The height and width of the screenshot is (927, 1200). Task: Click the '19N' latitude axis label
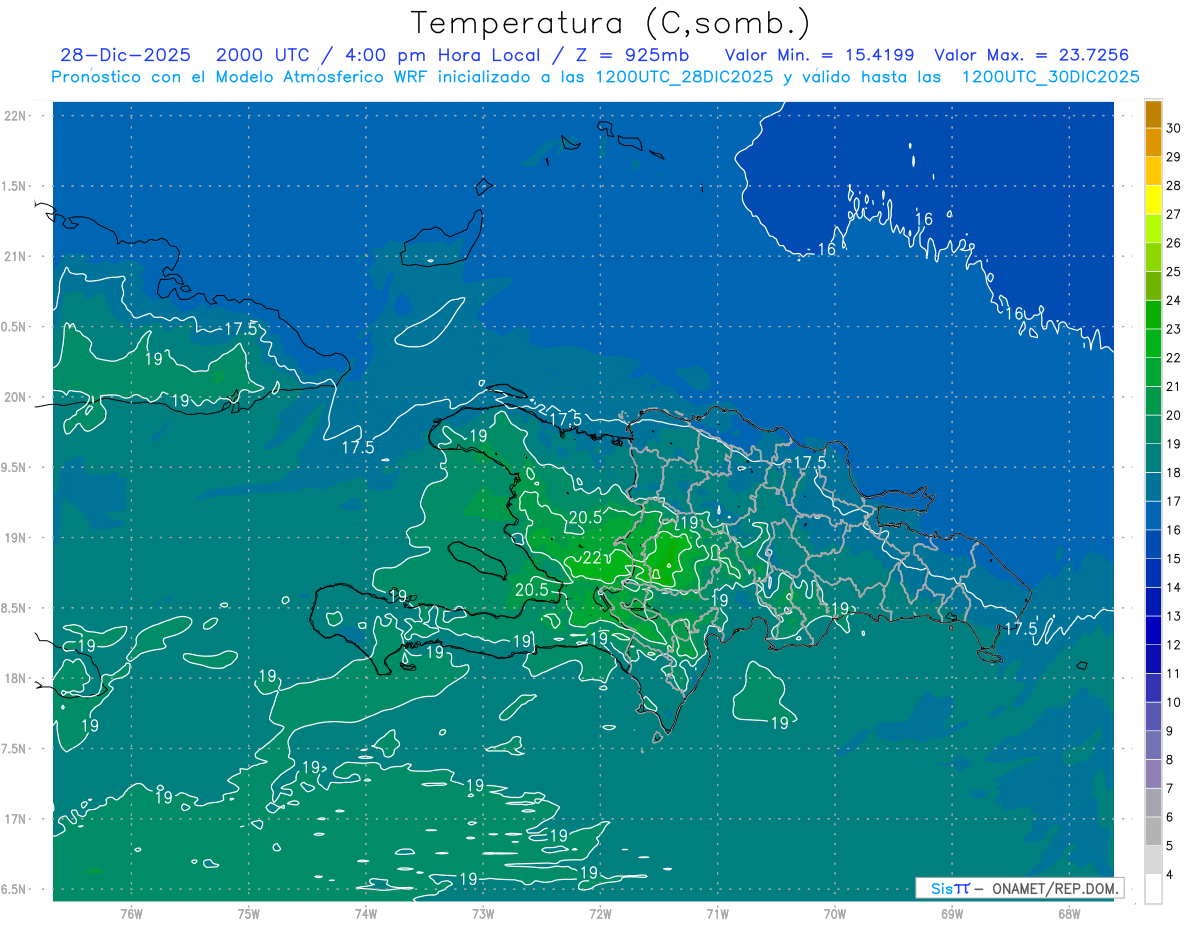15,537
